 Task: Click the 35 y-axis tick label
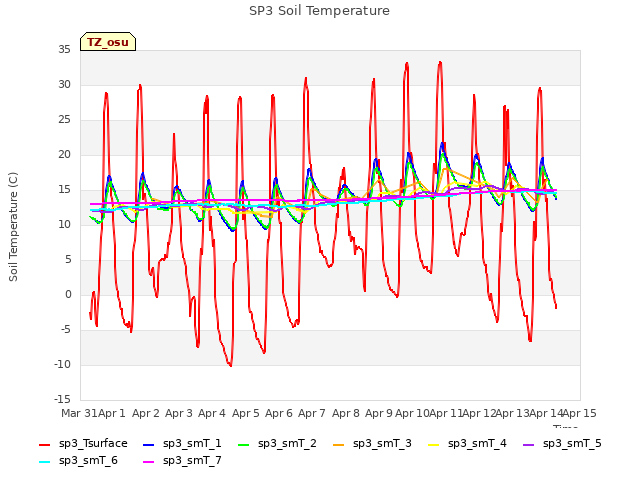[64, 50]
